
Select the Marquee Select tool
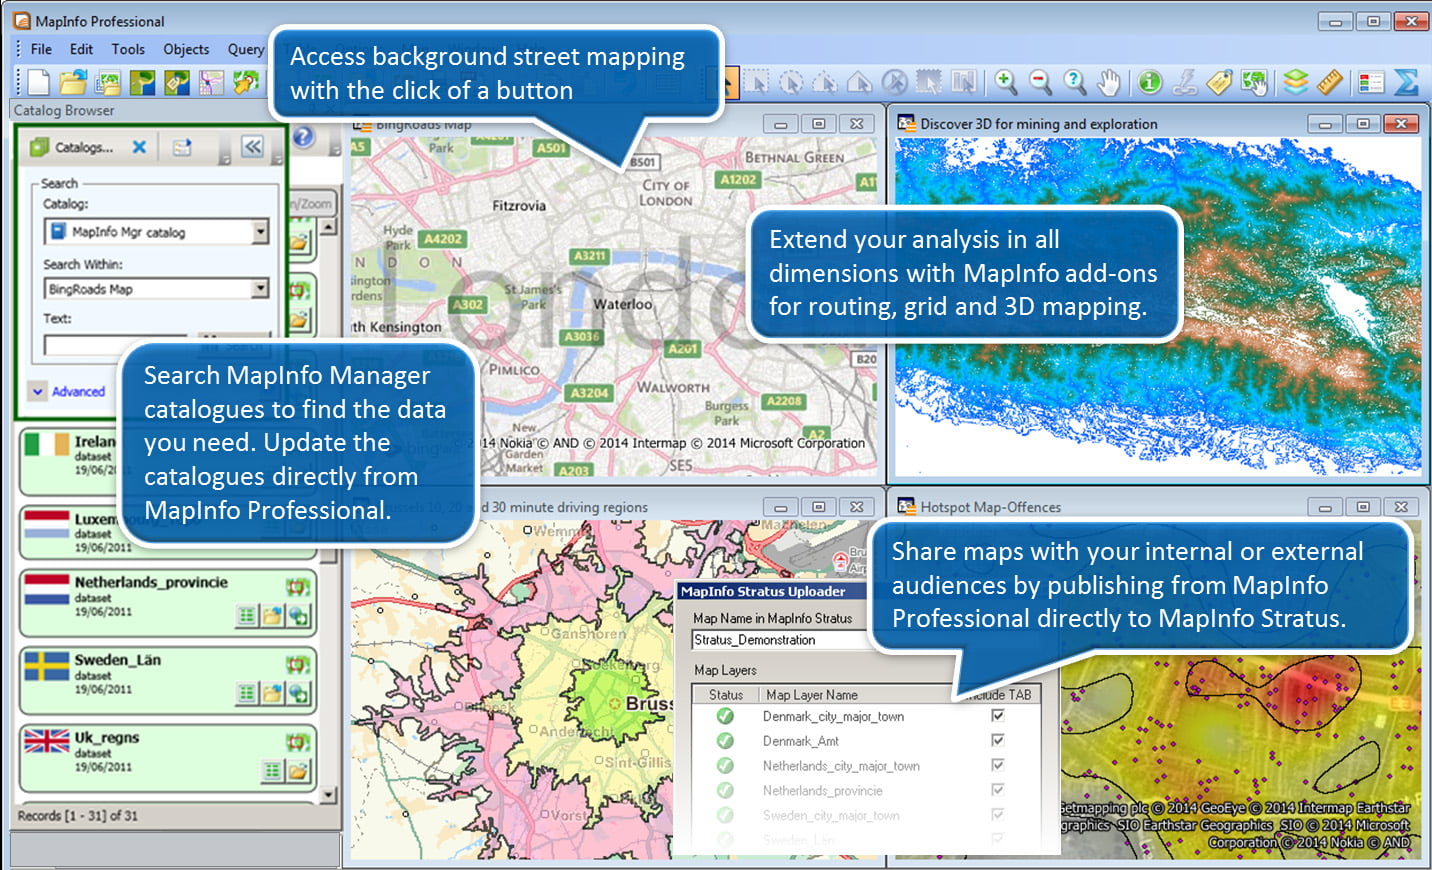pyautogui.click(x=757, y=82)
